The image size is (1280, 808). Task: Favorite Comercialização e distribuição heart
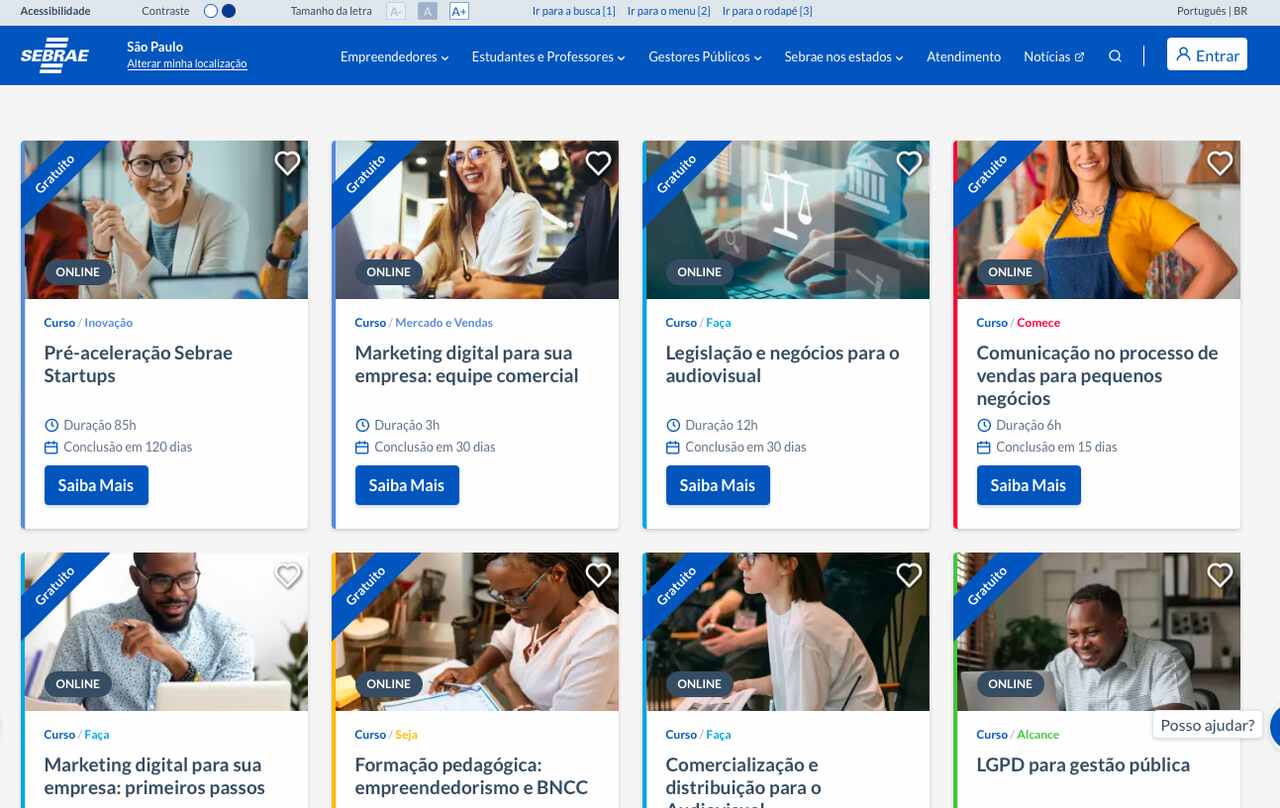(909, 575)
